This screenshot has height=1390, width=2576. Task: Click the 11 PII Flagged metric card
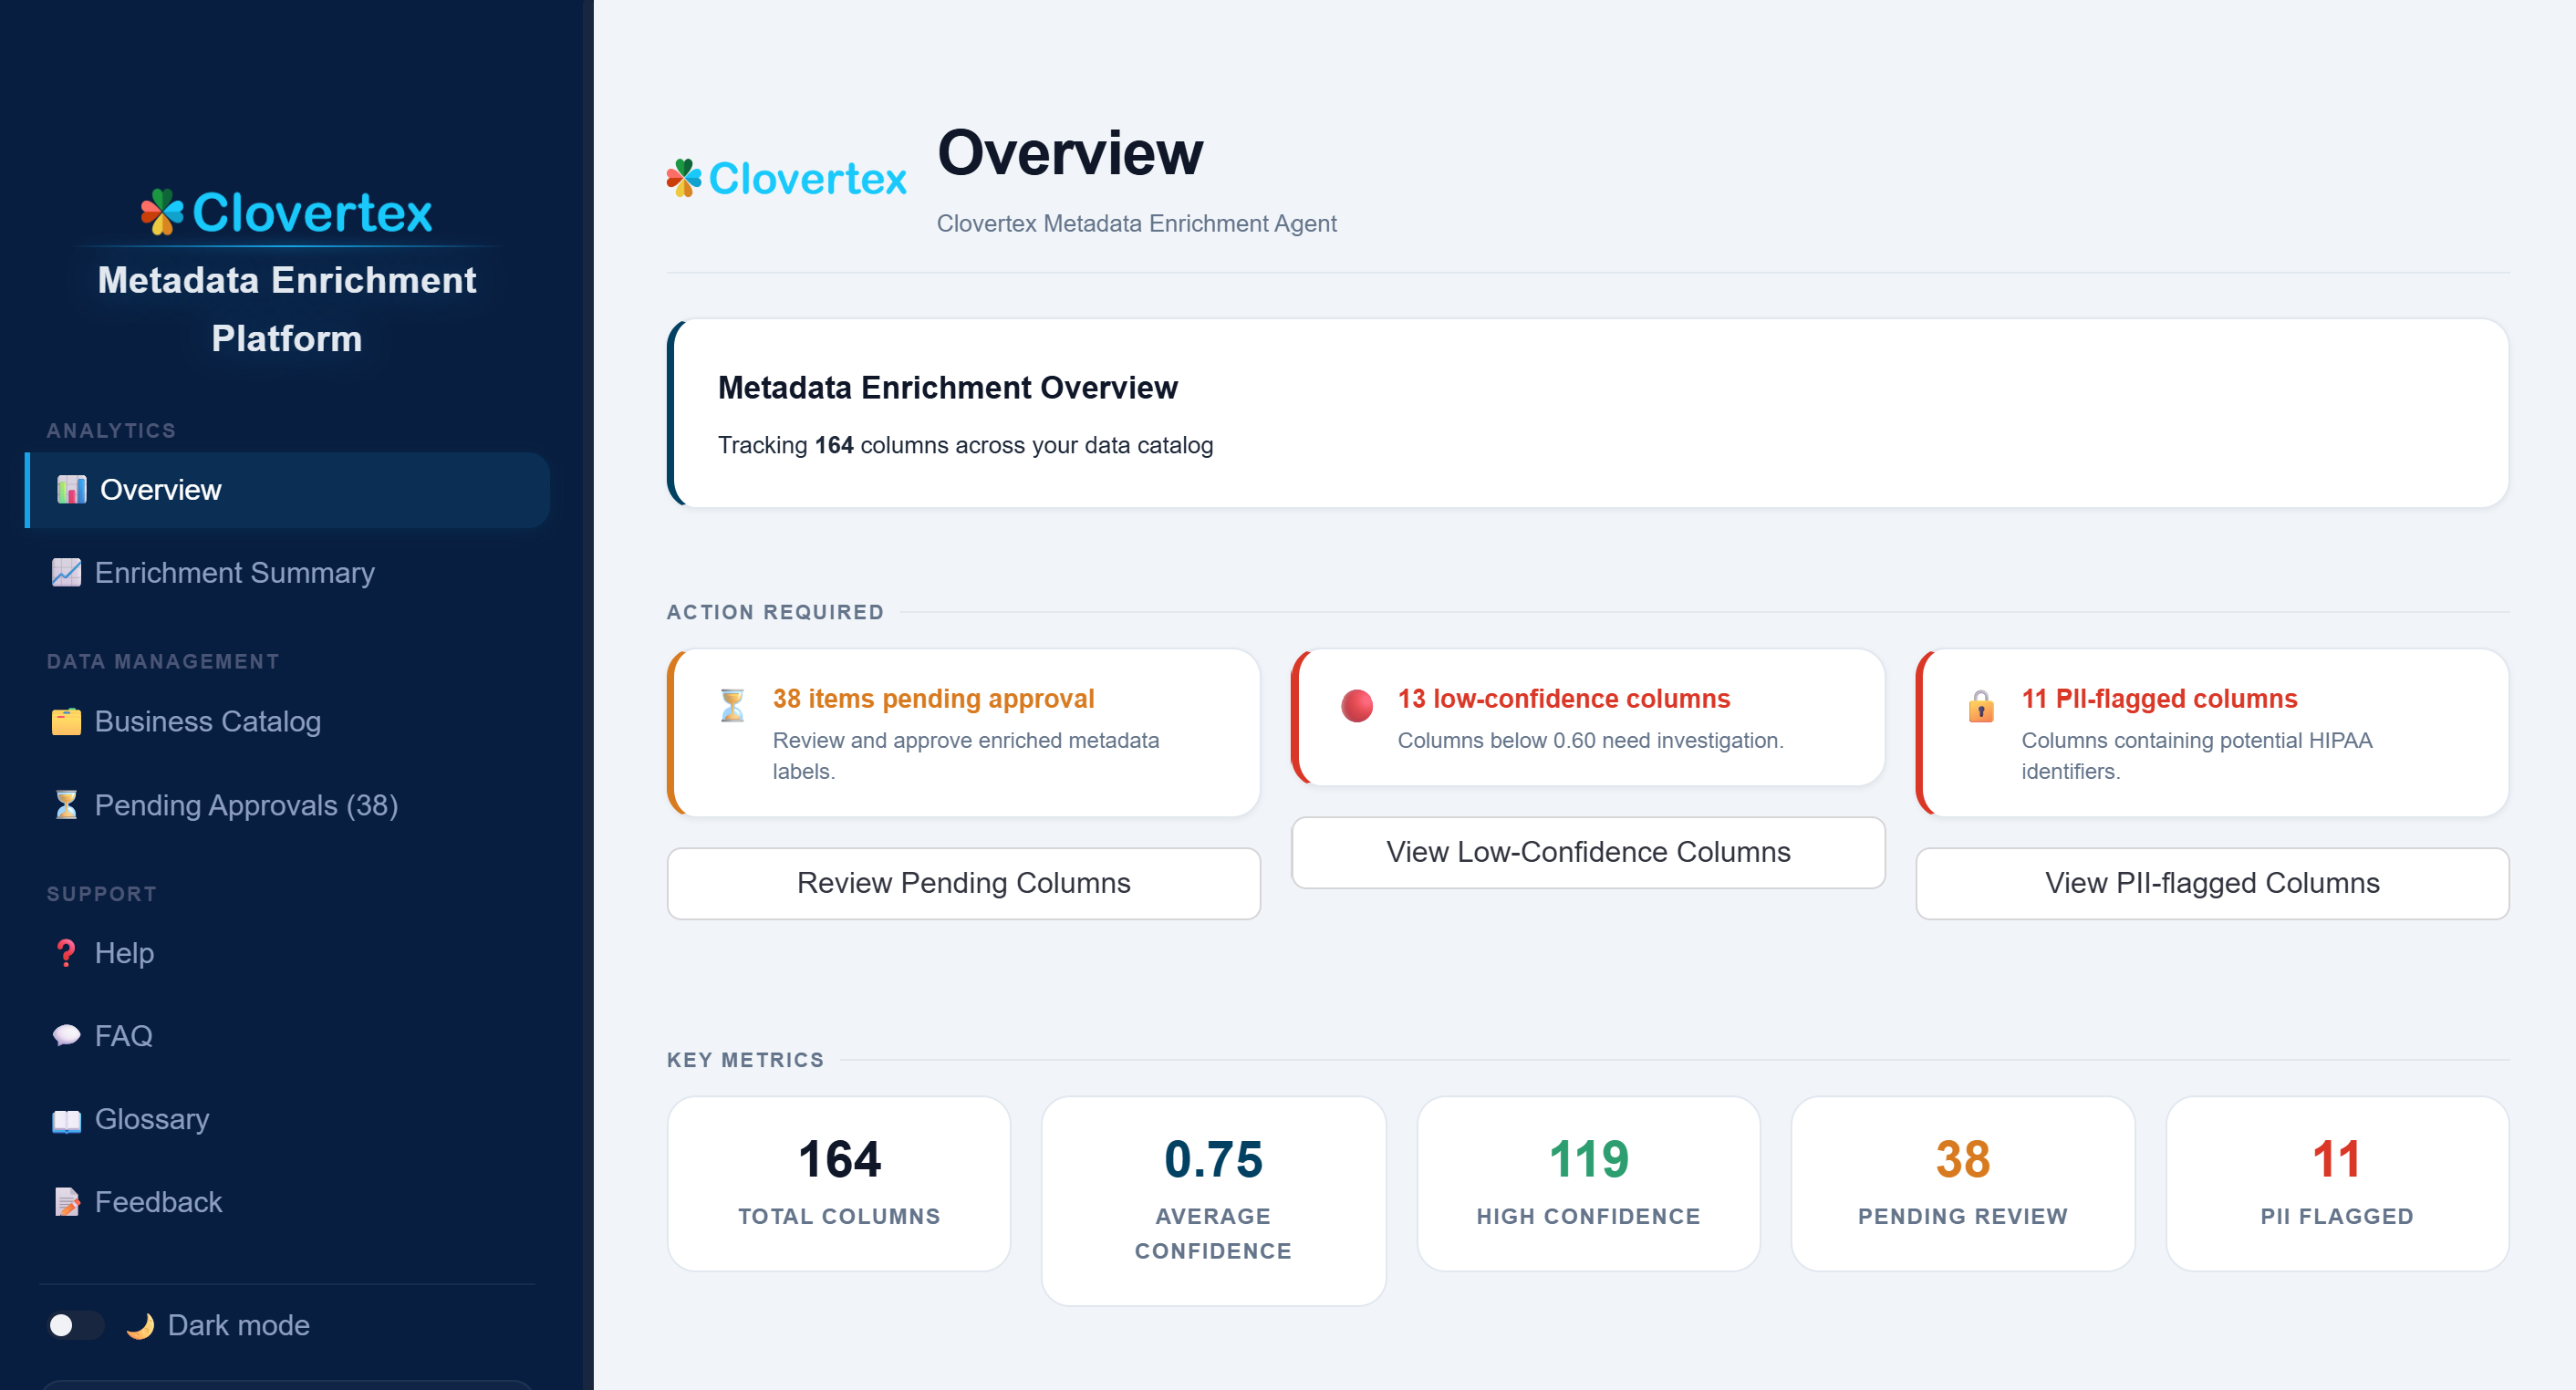click(2336, 1183)
